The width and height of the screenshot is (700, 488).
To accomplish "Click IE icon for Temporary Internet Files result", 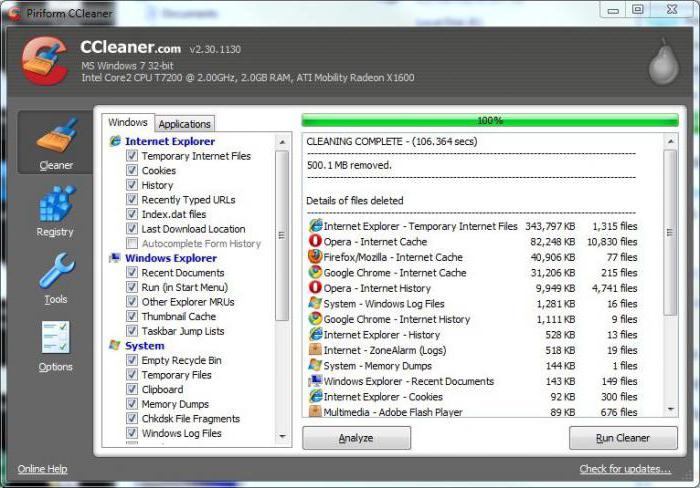I will [x=315, y=225].
